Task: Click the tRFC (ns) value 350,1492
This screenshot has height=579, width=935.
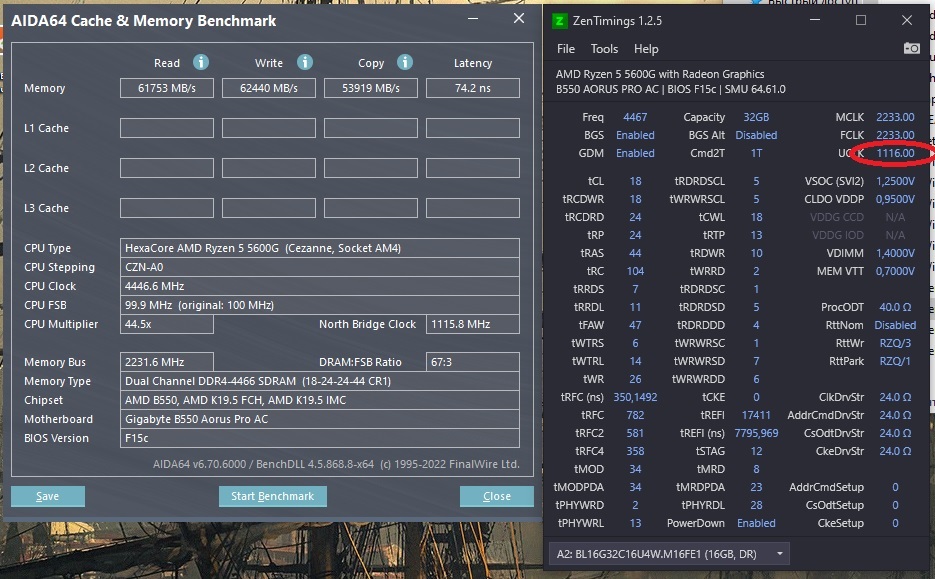Action: tap(635, 397)
